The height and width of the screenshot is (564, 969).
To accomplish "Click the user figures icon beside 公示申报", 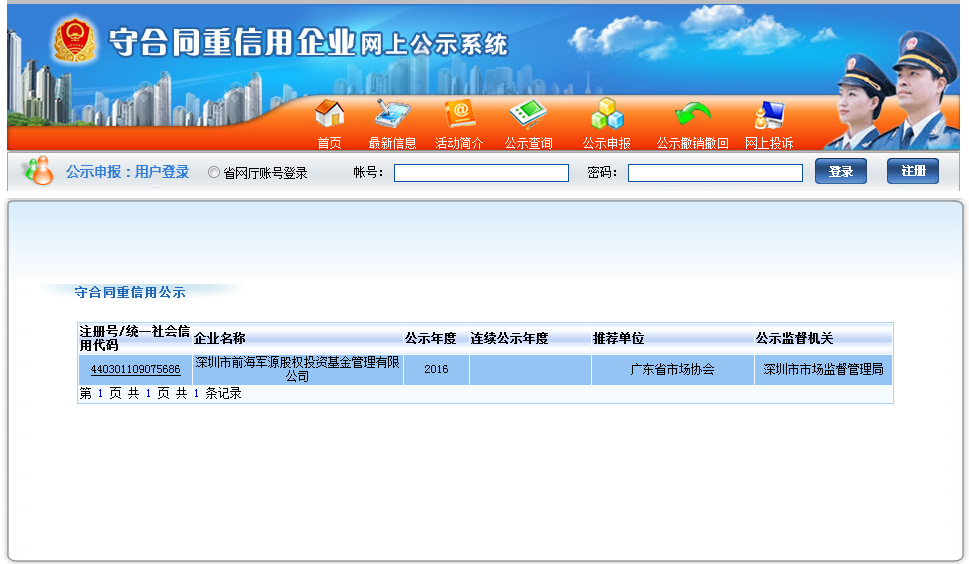I will (38, 171).
